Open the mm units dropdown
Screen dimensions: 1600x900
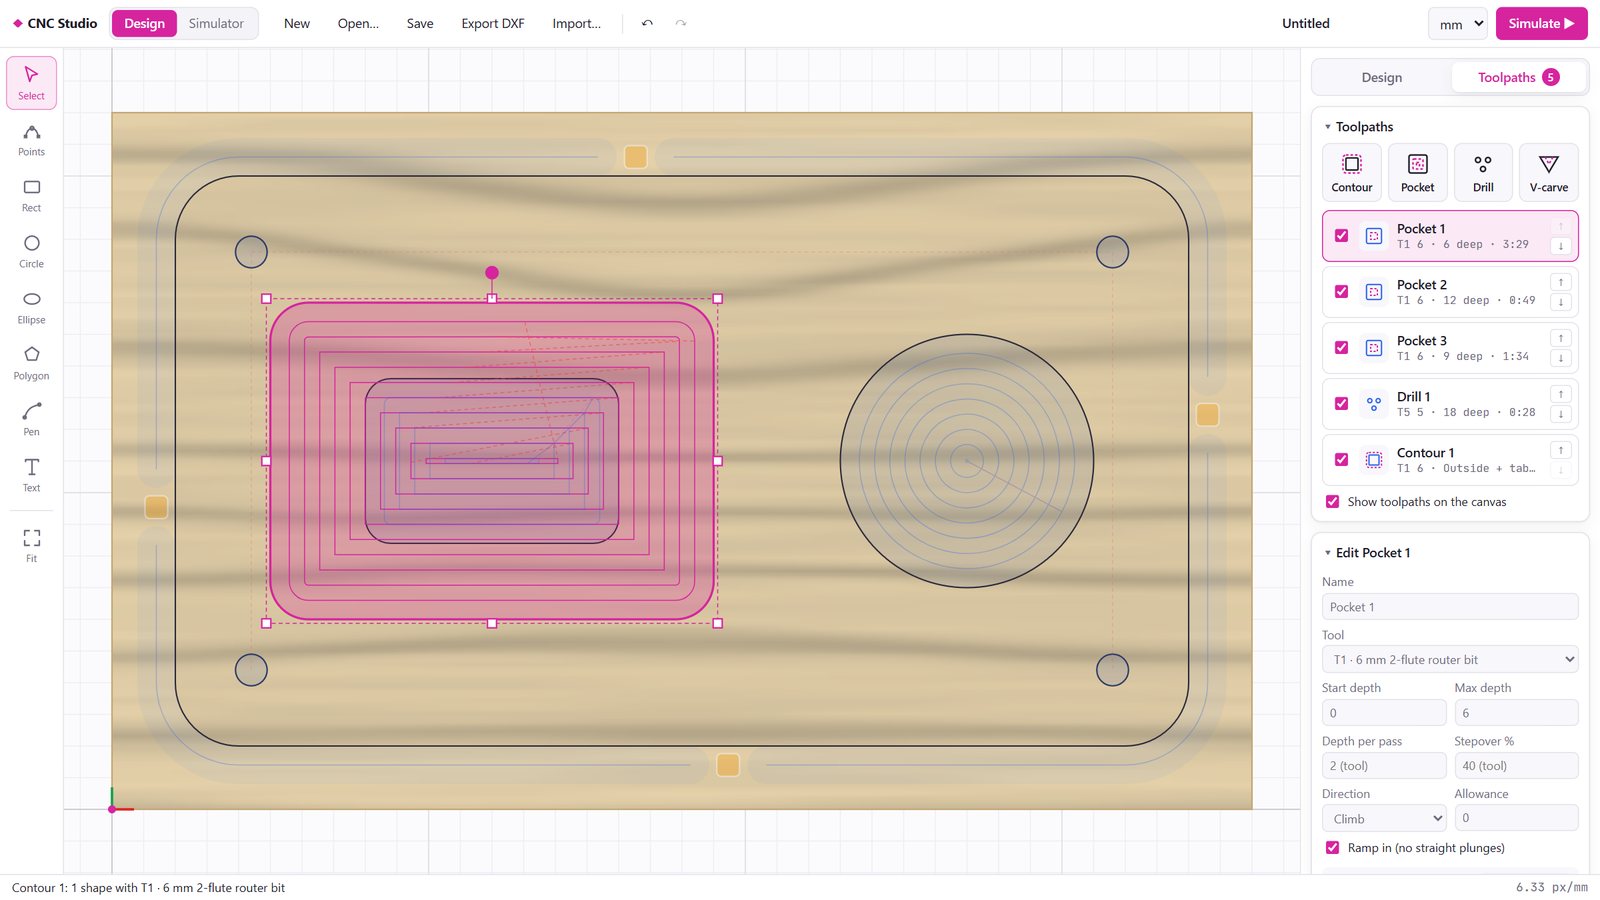tap(1458, 24)
